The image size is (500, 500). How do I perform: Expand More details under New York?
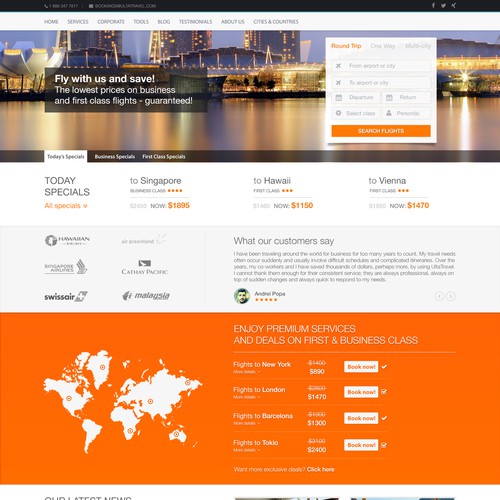247,372
